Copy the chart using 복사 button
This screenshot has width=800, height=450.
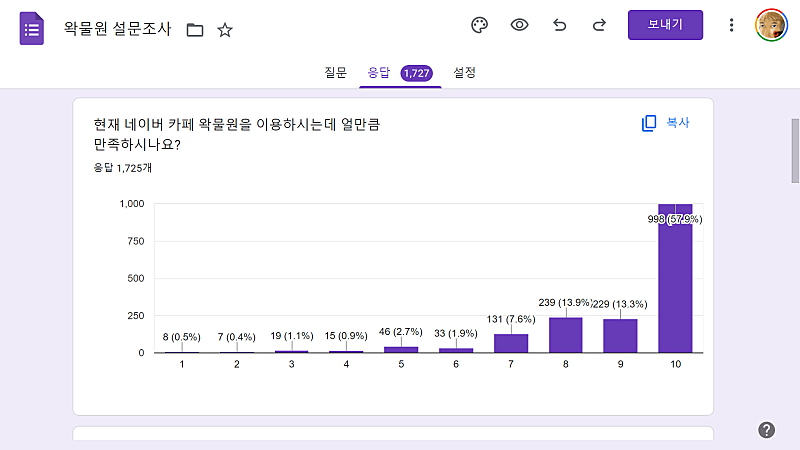[666, 123]
